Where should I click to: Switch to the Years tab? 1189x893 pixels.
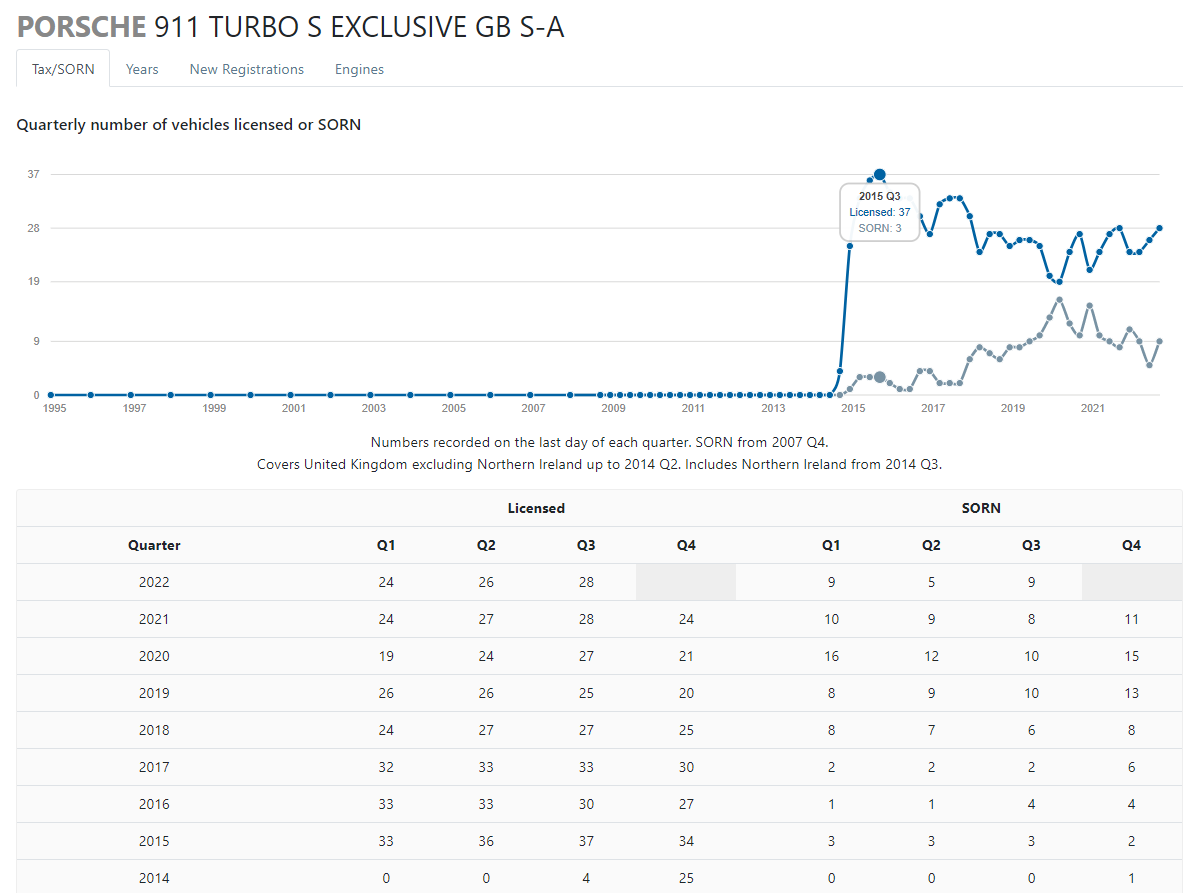click(x=142, y=69)
